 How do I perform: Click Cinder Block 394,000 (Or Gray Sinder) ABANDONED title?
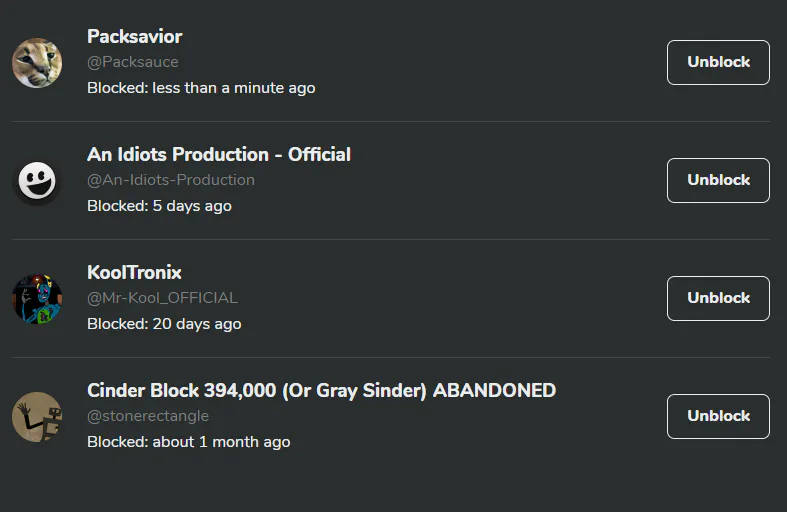321,391
